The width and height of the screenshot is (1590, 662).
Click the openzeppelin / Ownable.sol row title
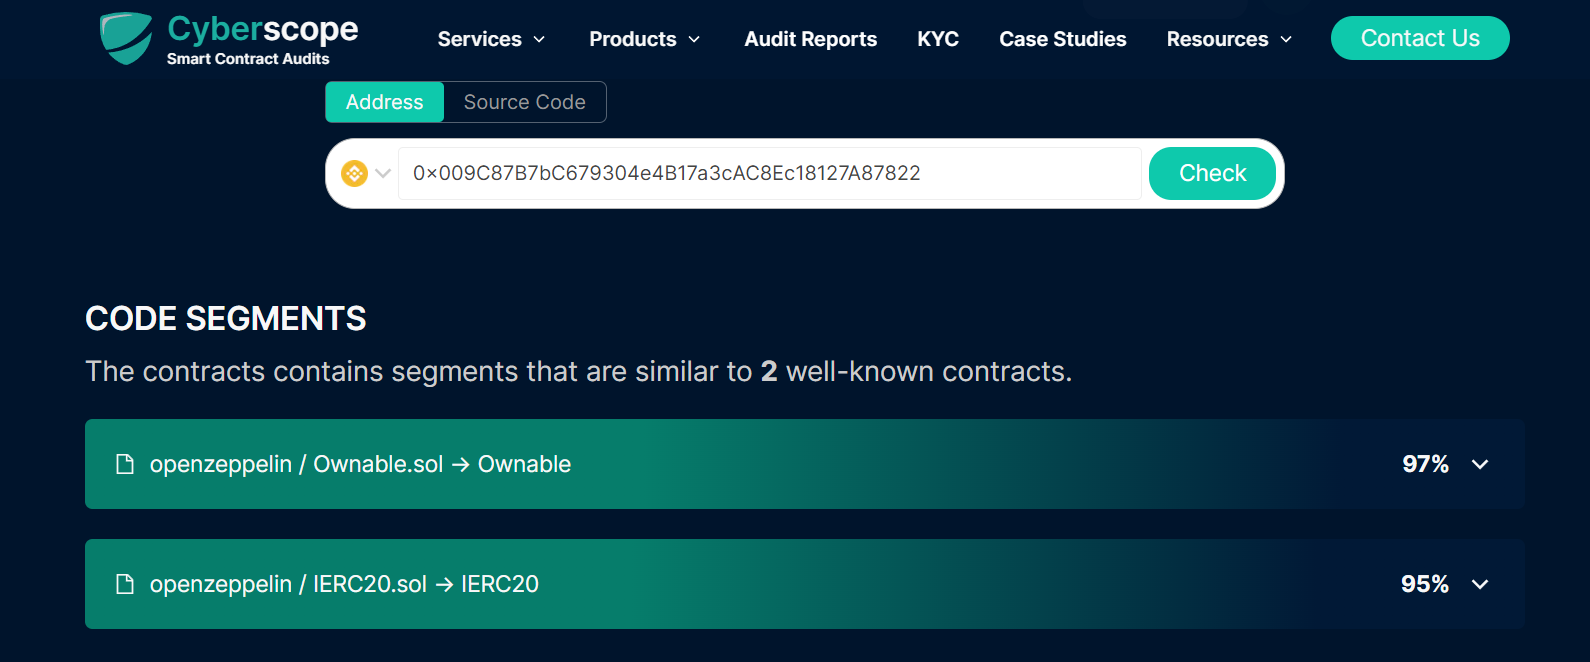click(x=360, y=464)
